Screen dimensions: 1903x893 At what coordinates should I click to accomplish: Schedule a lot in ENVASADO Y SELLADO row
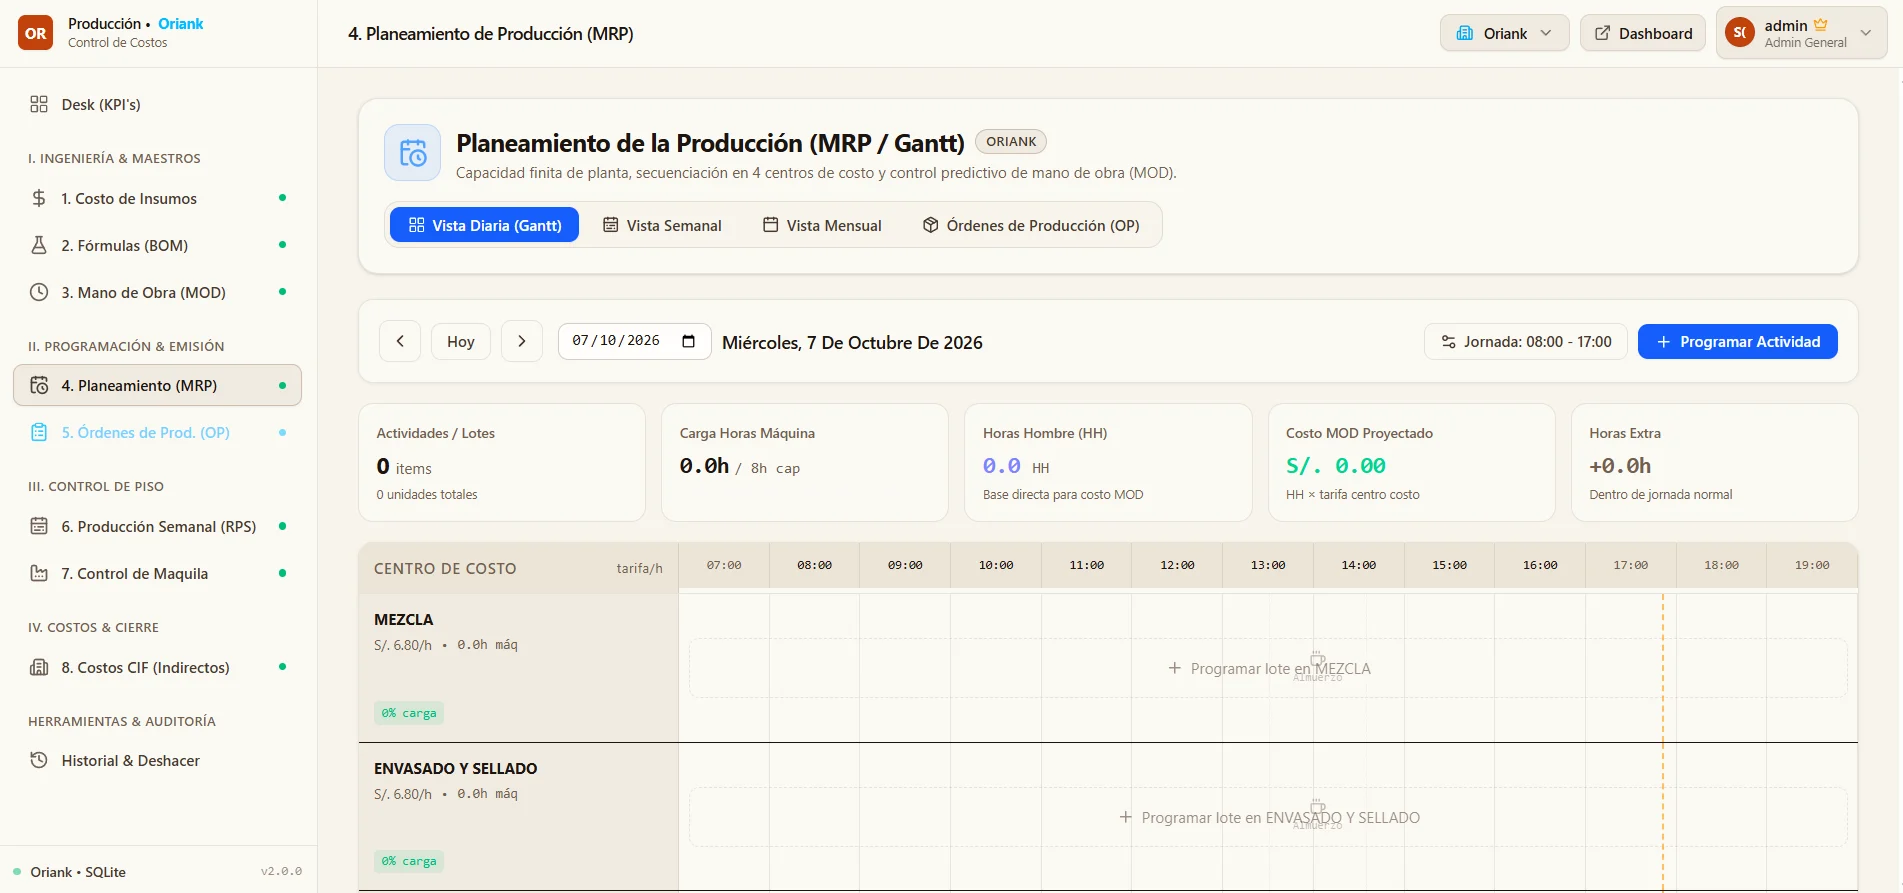1268,817
